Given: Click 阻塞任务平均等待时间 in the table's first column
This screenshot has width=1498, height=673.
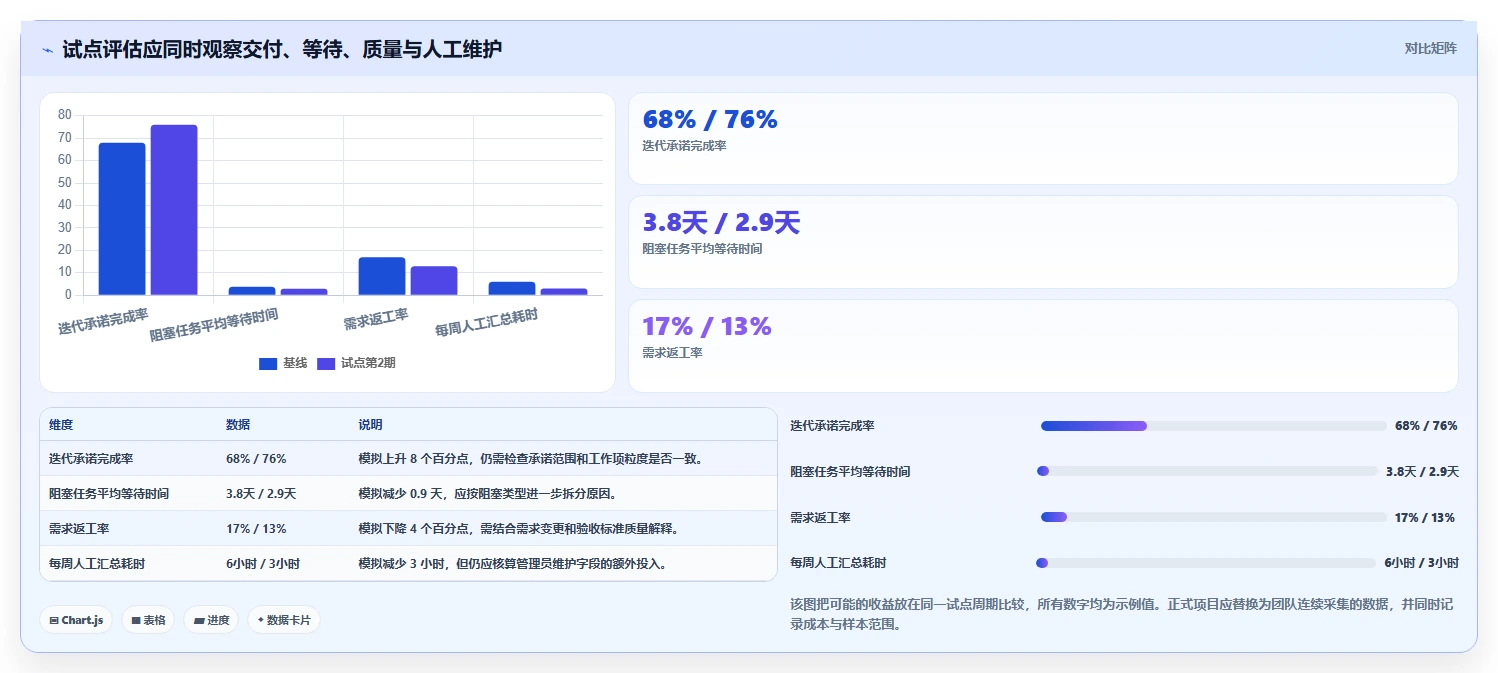Looking at the screenshot, I should [x=109, y=494].
